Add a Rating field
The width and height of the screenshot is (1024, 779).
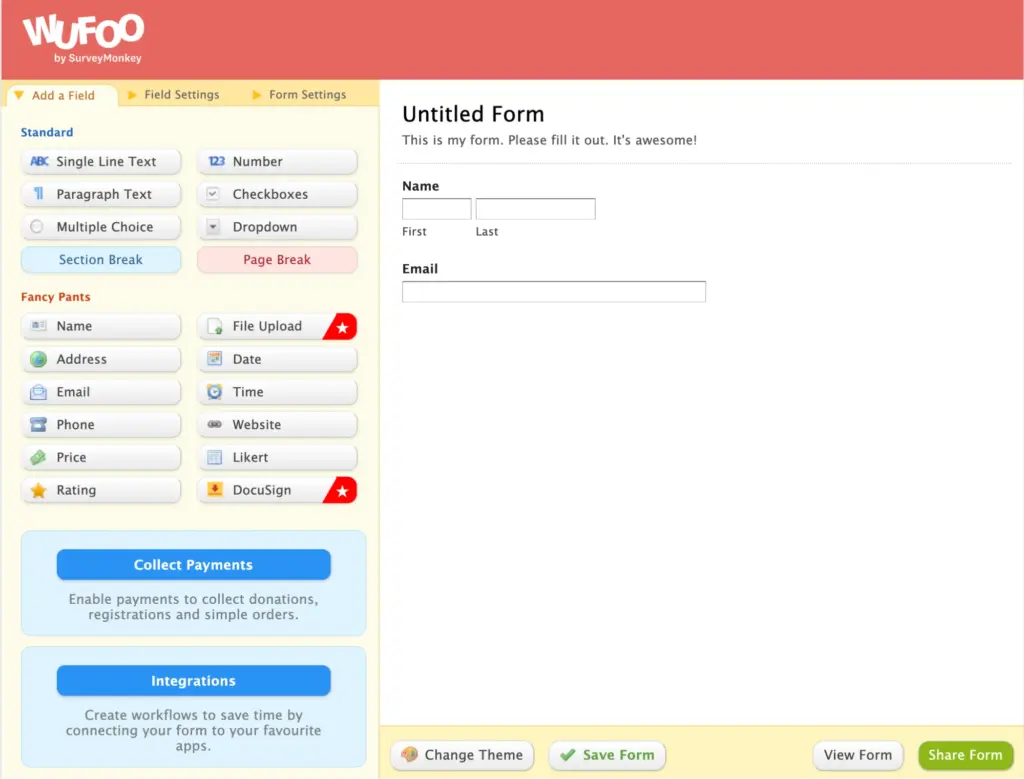(101, 490)
